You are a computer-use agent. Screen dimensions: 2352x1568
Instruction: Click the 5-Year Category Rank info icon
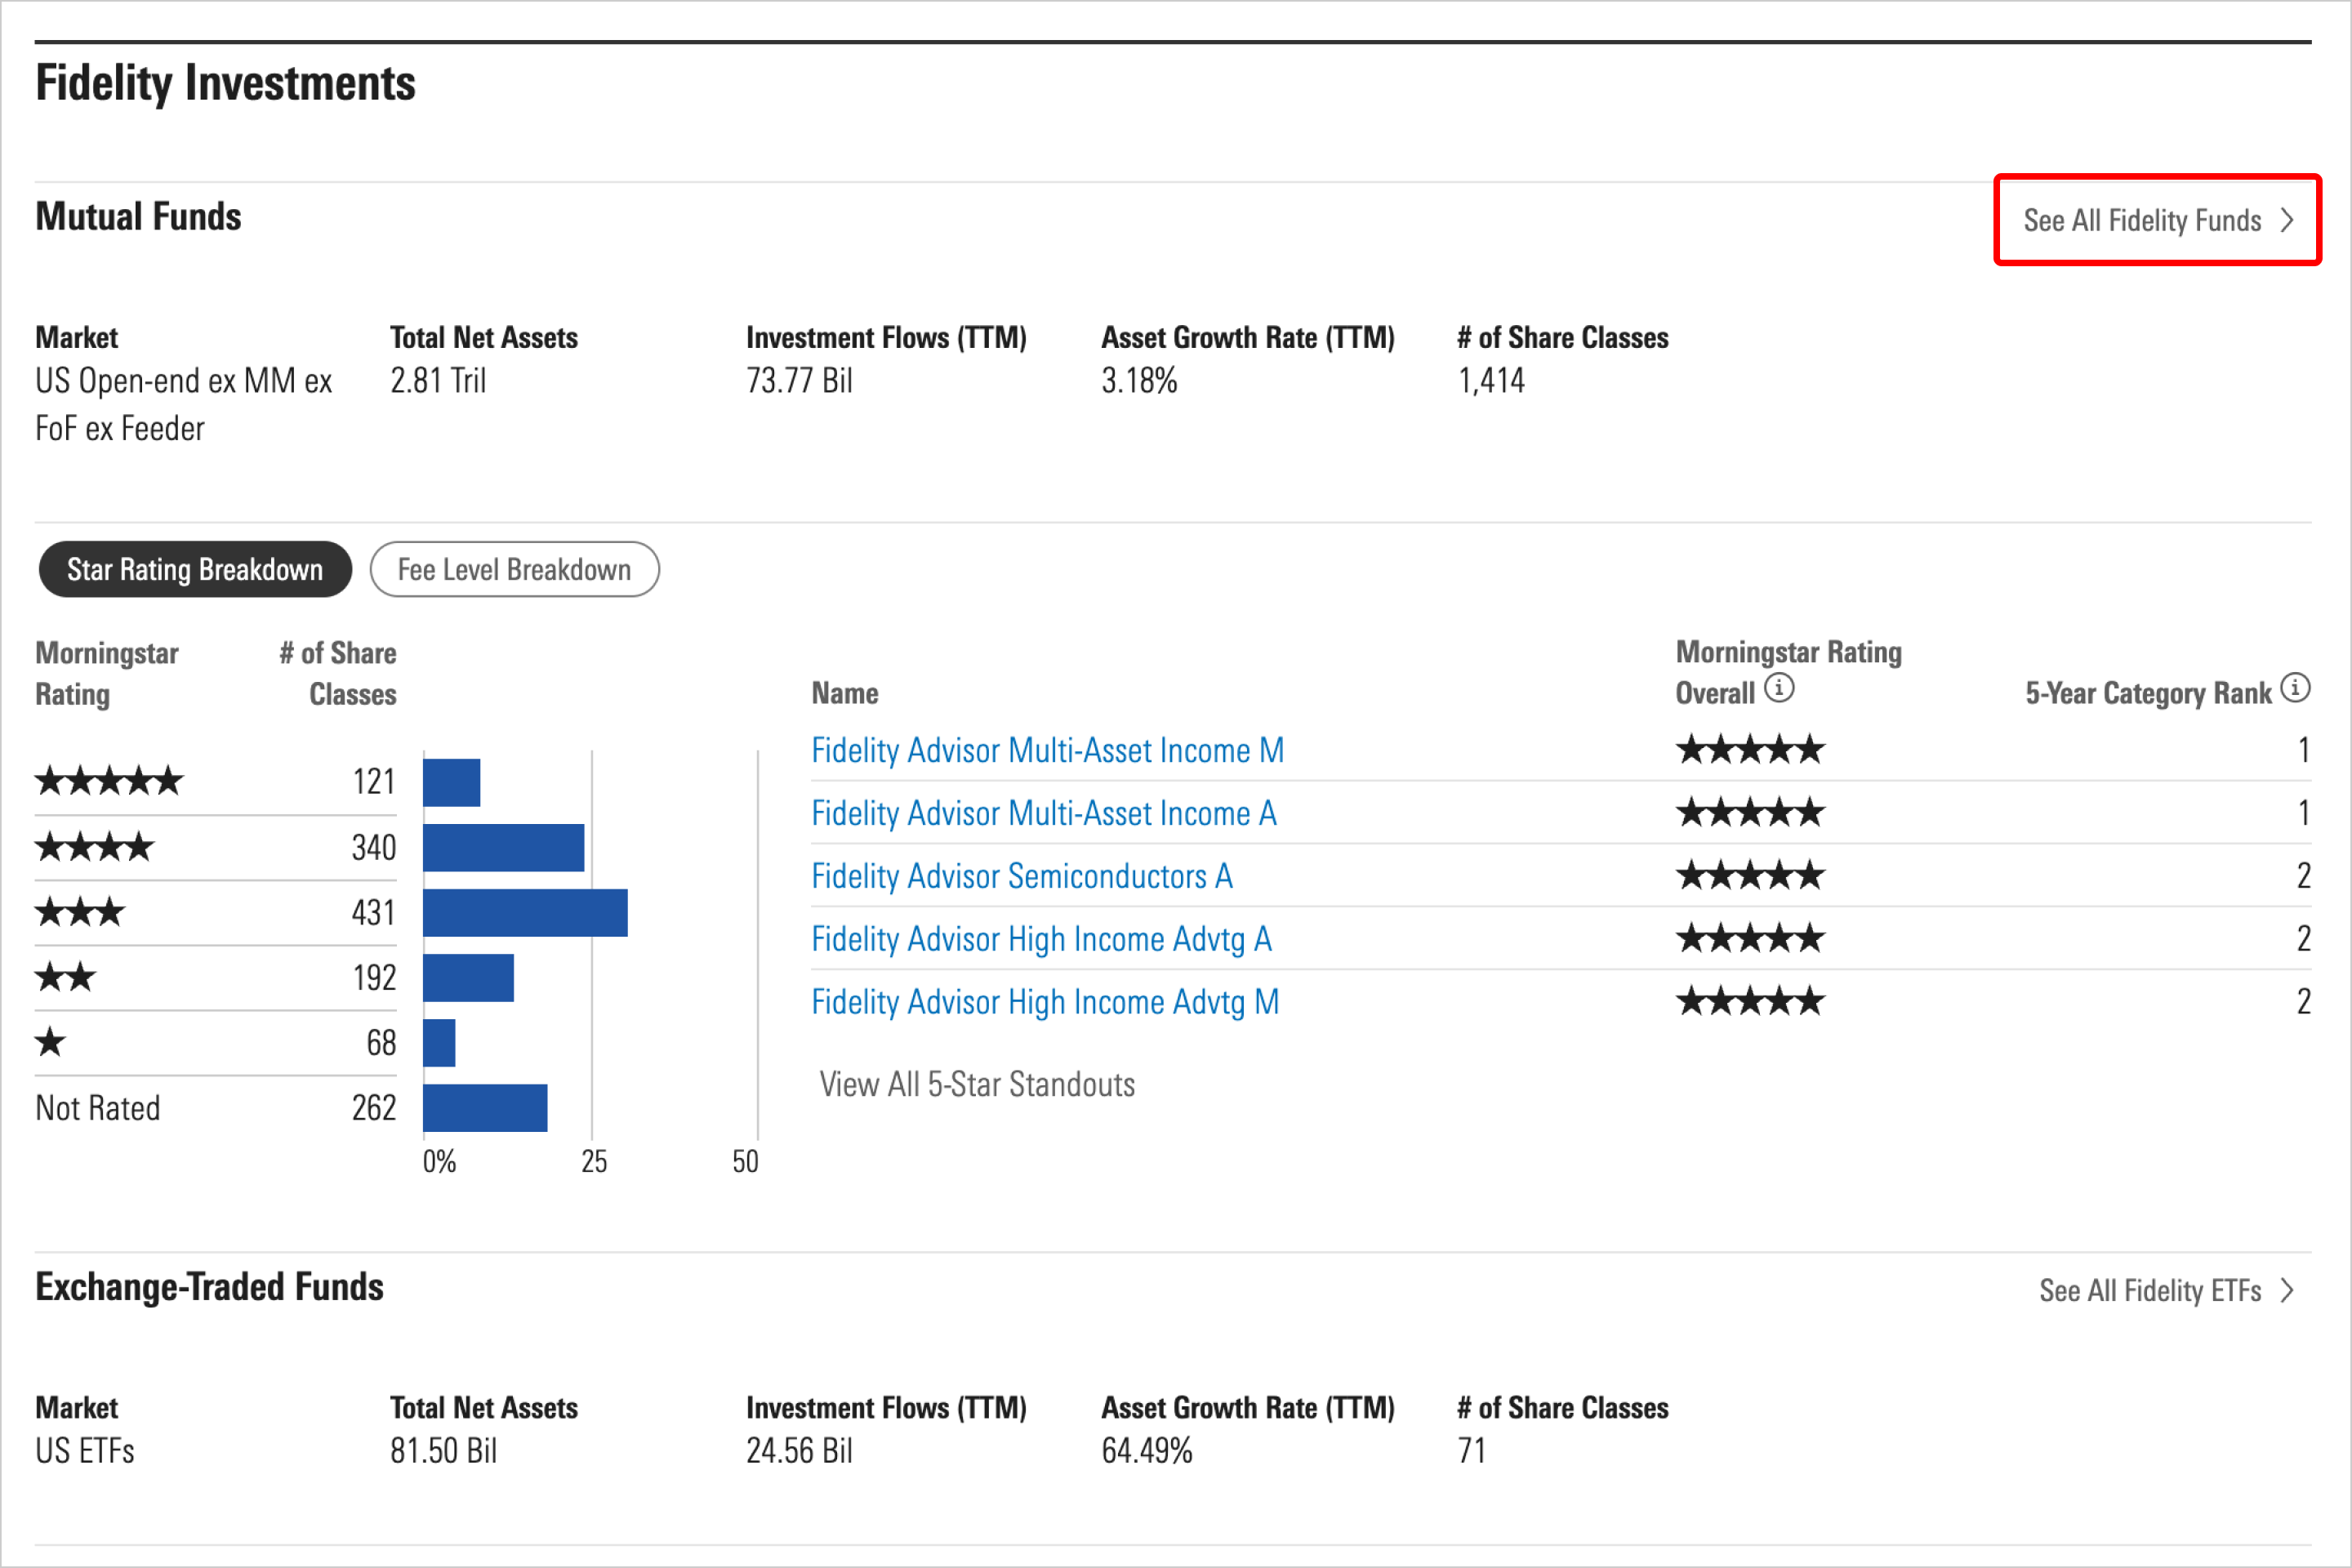(2295, 688)
